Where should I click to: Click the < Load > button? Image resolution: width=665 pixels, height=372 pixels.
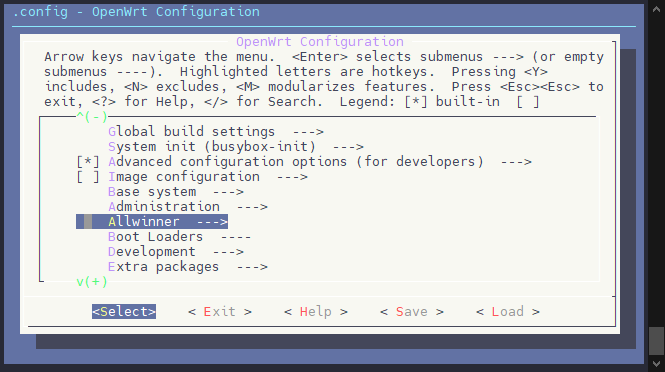(508, 312)
